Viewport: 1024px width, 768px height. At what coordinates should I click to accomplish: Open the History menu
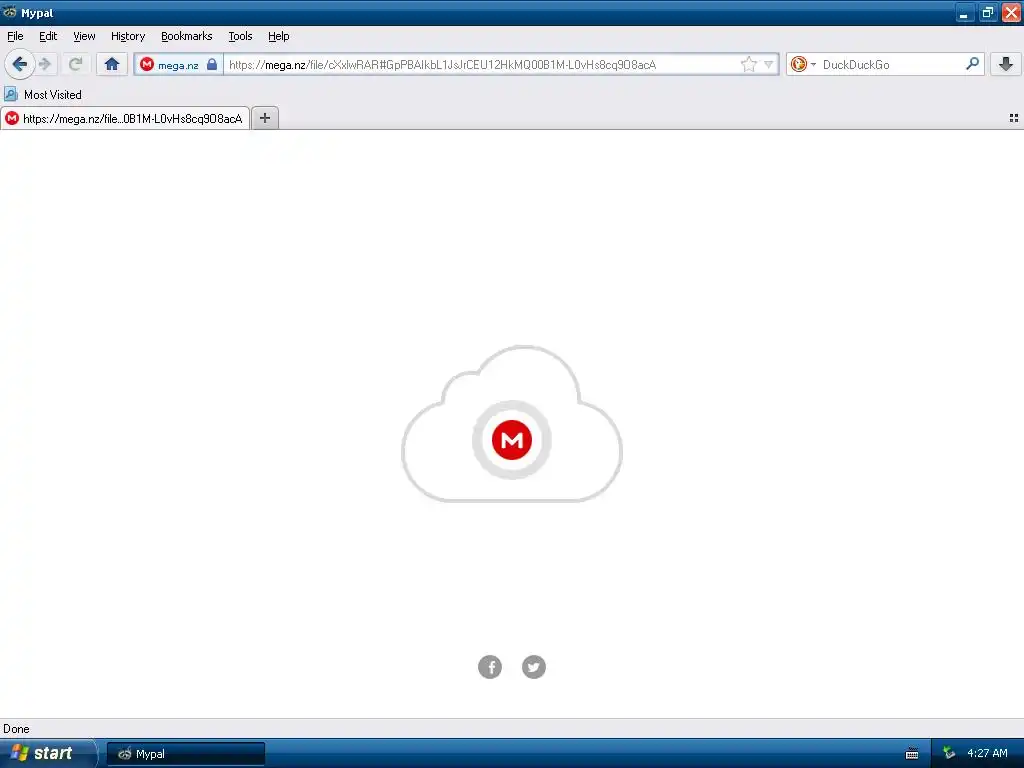tap(127, 36)
